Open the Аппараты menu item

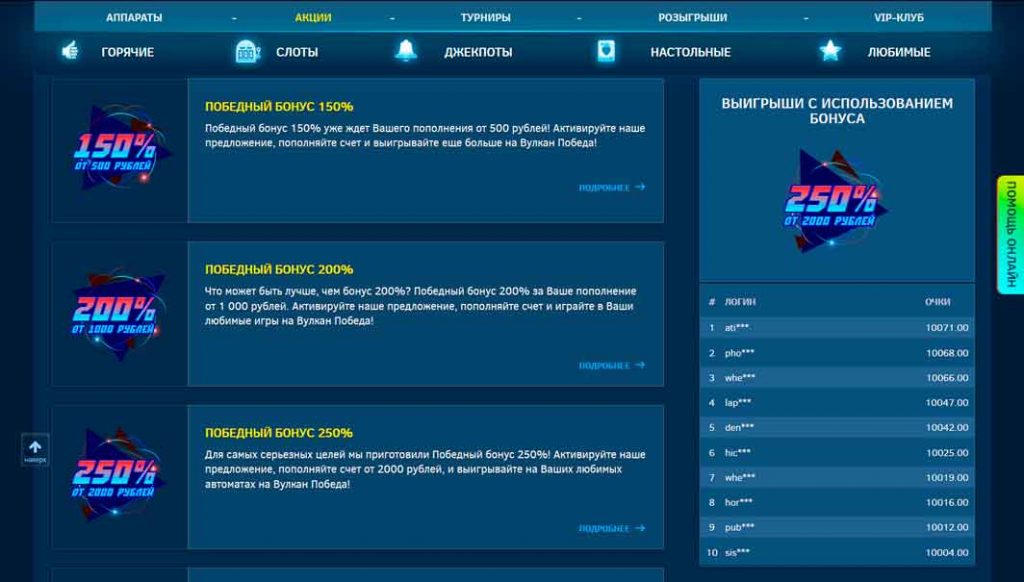tap(134, 18)
